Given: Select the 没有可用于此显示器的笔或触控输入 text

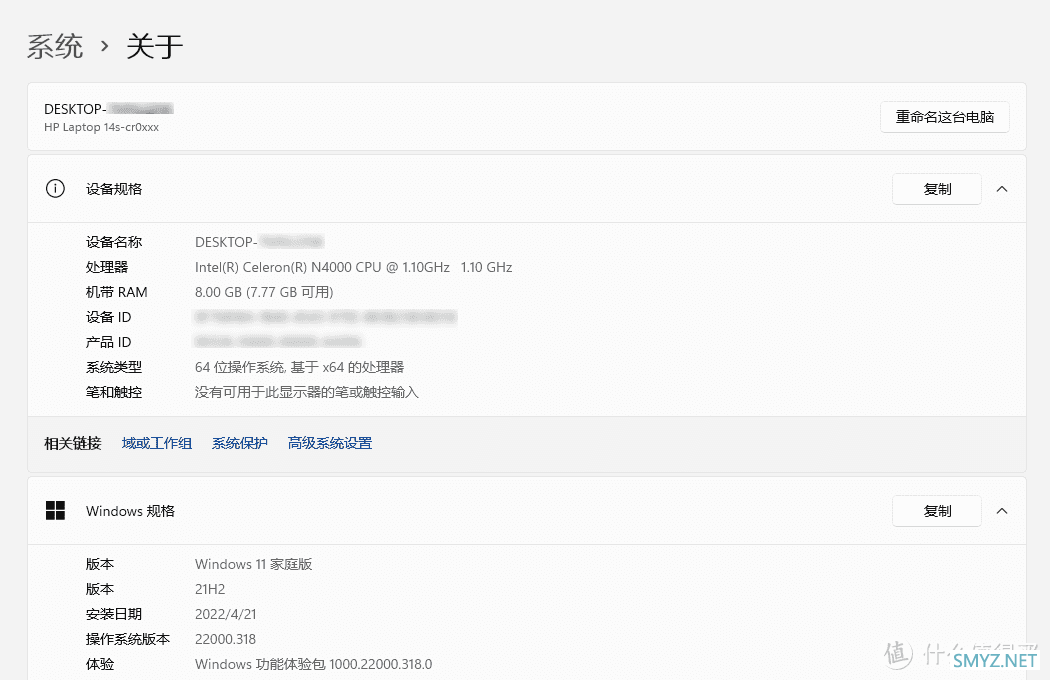Looking at the screenshot, I should point(307,392).
